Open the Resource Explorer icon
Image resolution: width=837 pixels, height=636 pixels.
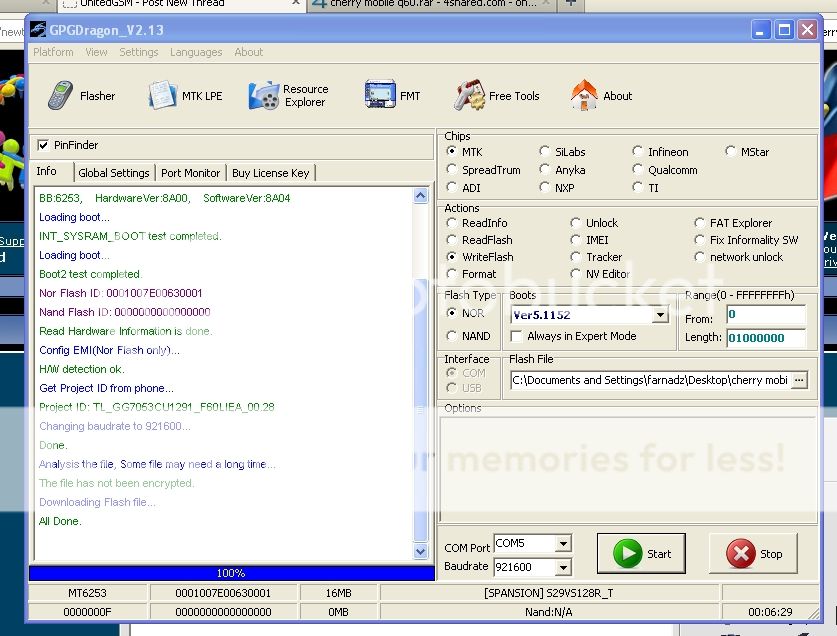264,96
